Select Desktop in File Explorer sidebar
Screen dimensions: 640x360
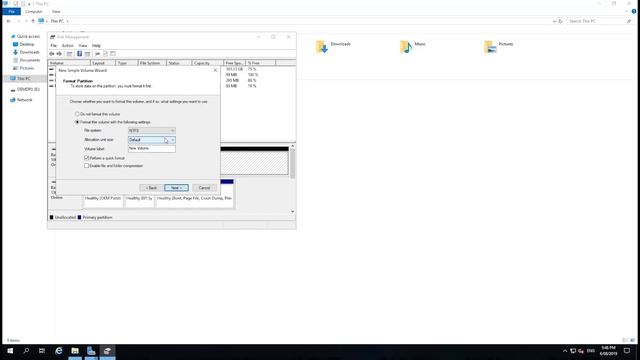pyautogui.click(x=27, y=44)
